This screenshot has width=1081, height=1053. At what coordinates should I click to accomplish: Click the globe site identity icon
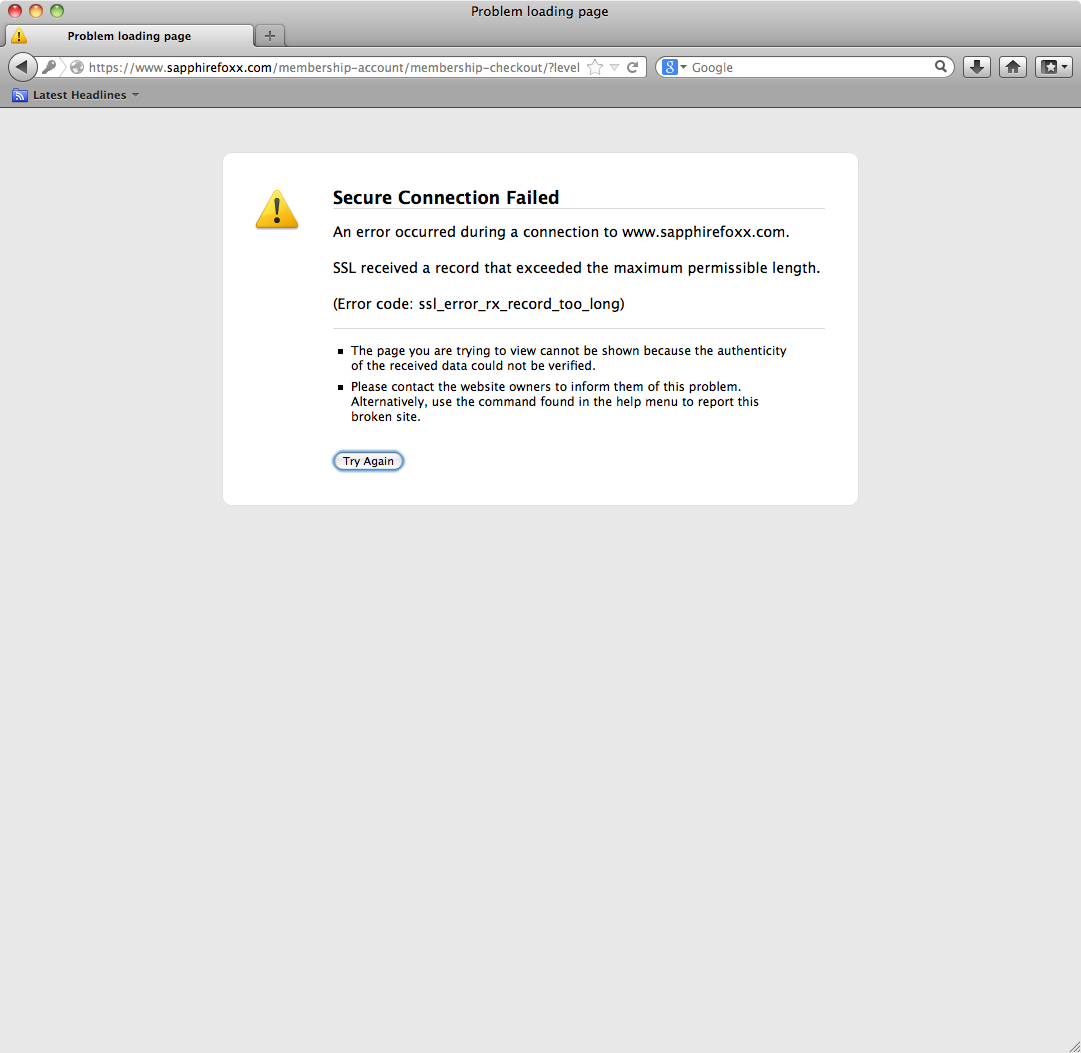[x=77, y=68]
